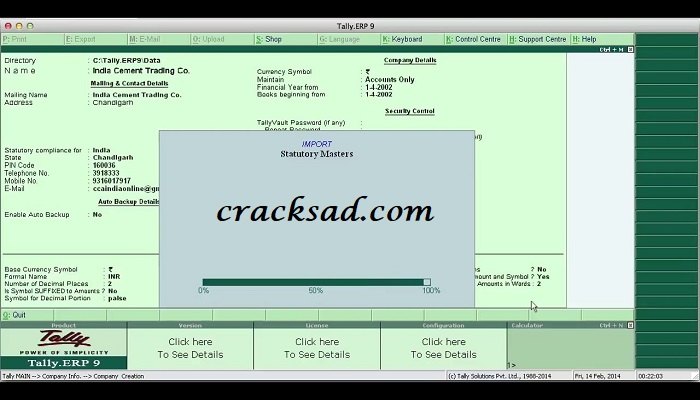Click the State value Chandigarh
Viewport: 700px width, 400px height.
click(113, 158)
